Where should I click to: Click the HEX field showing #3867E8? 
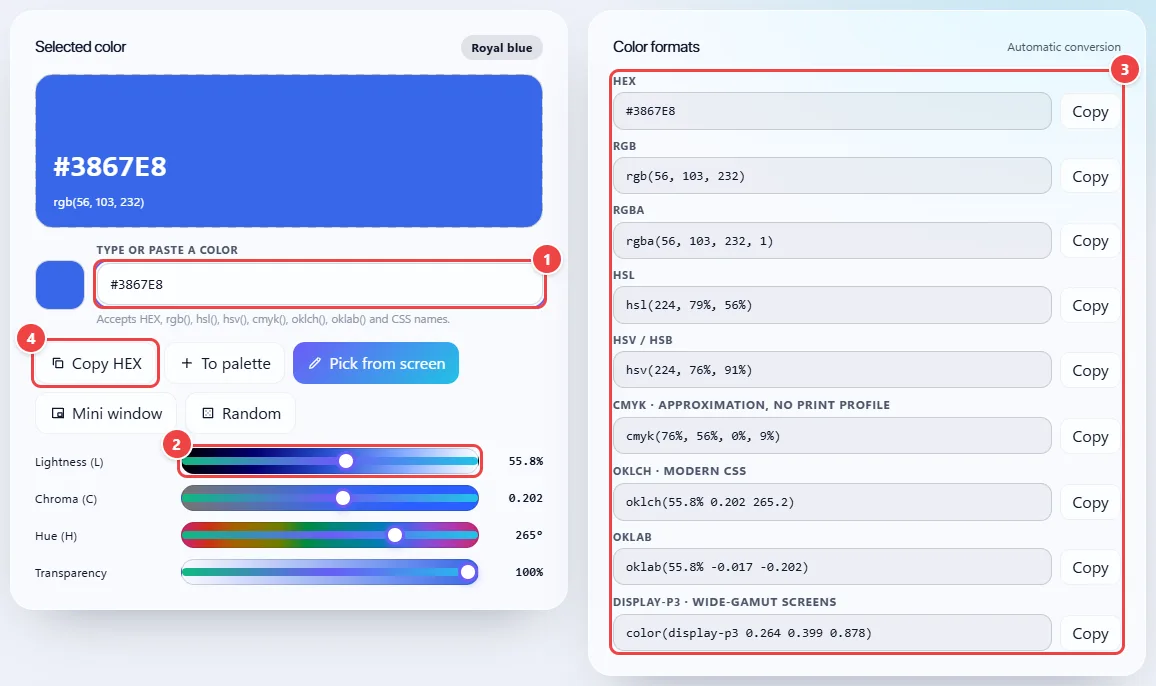[832, 111]
